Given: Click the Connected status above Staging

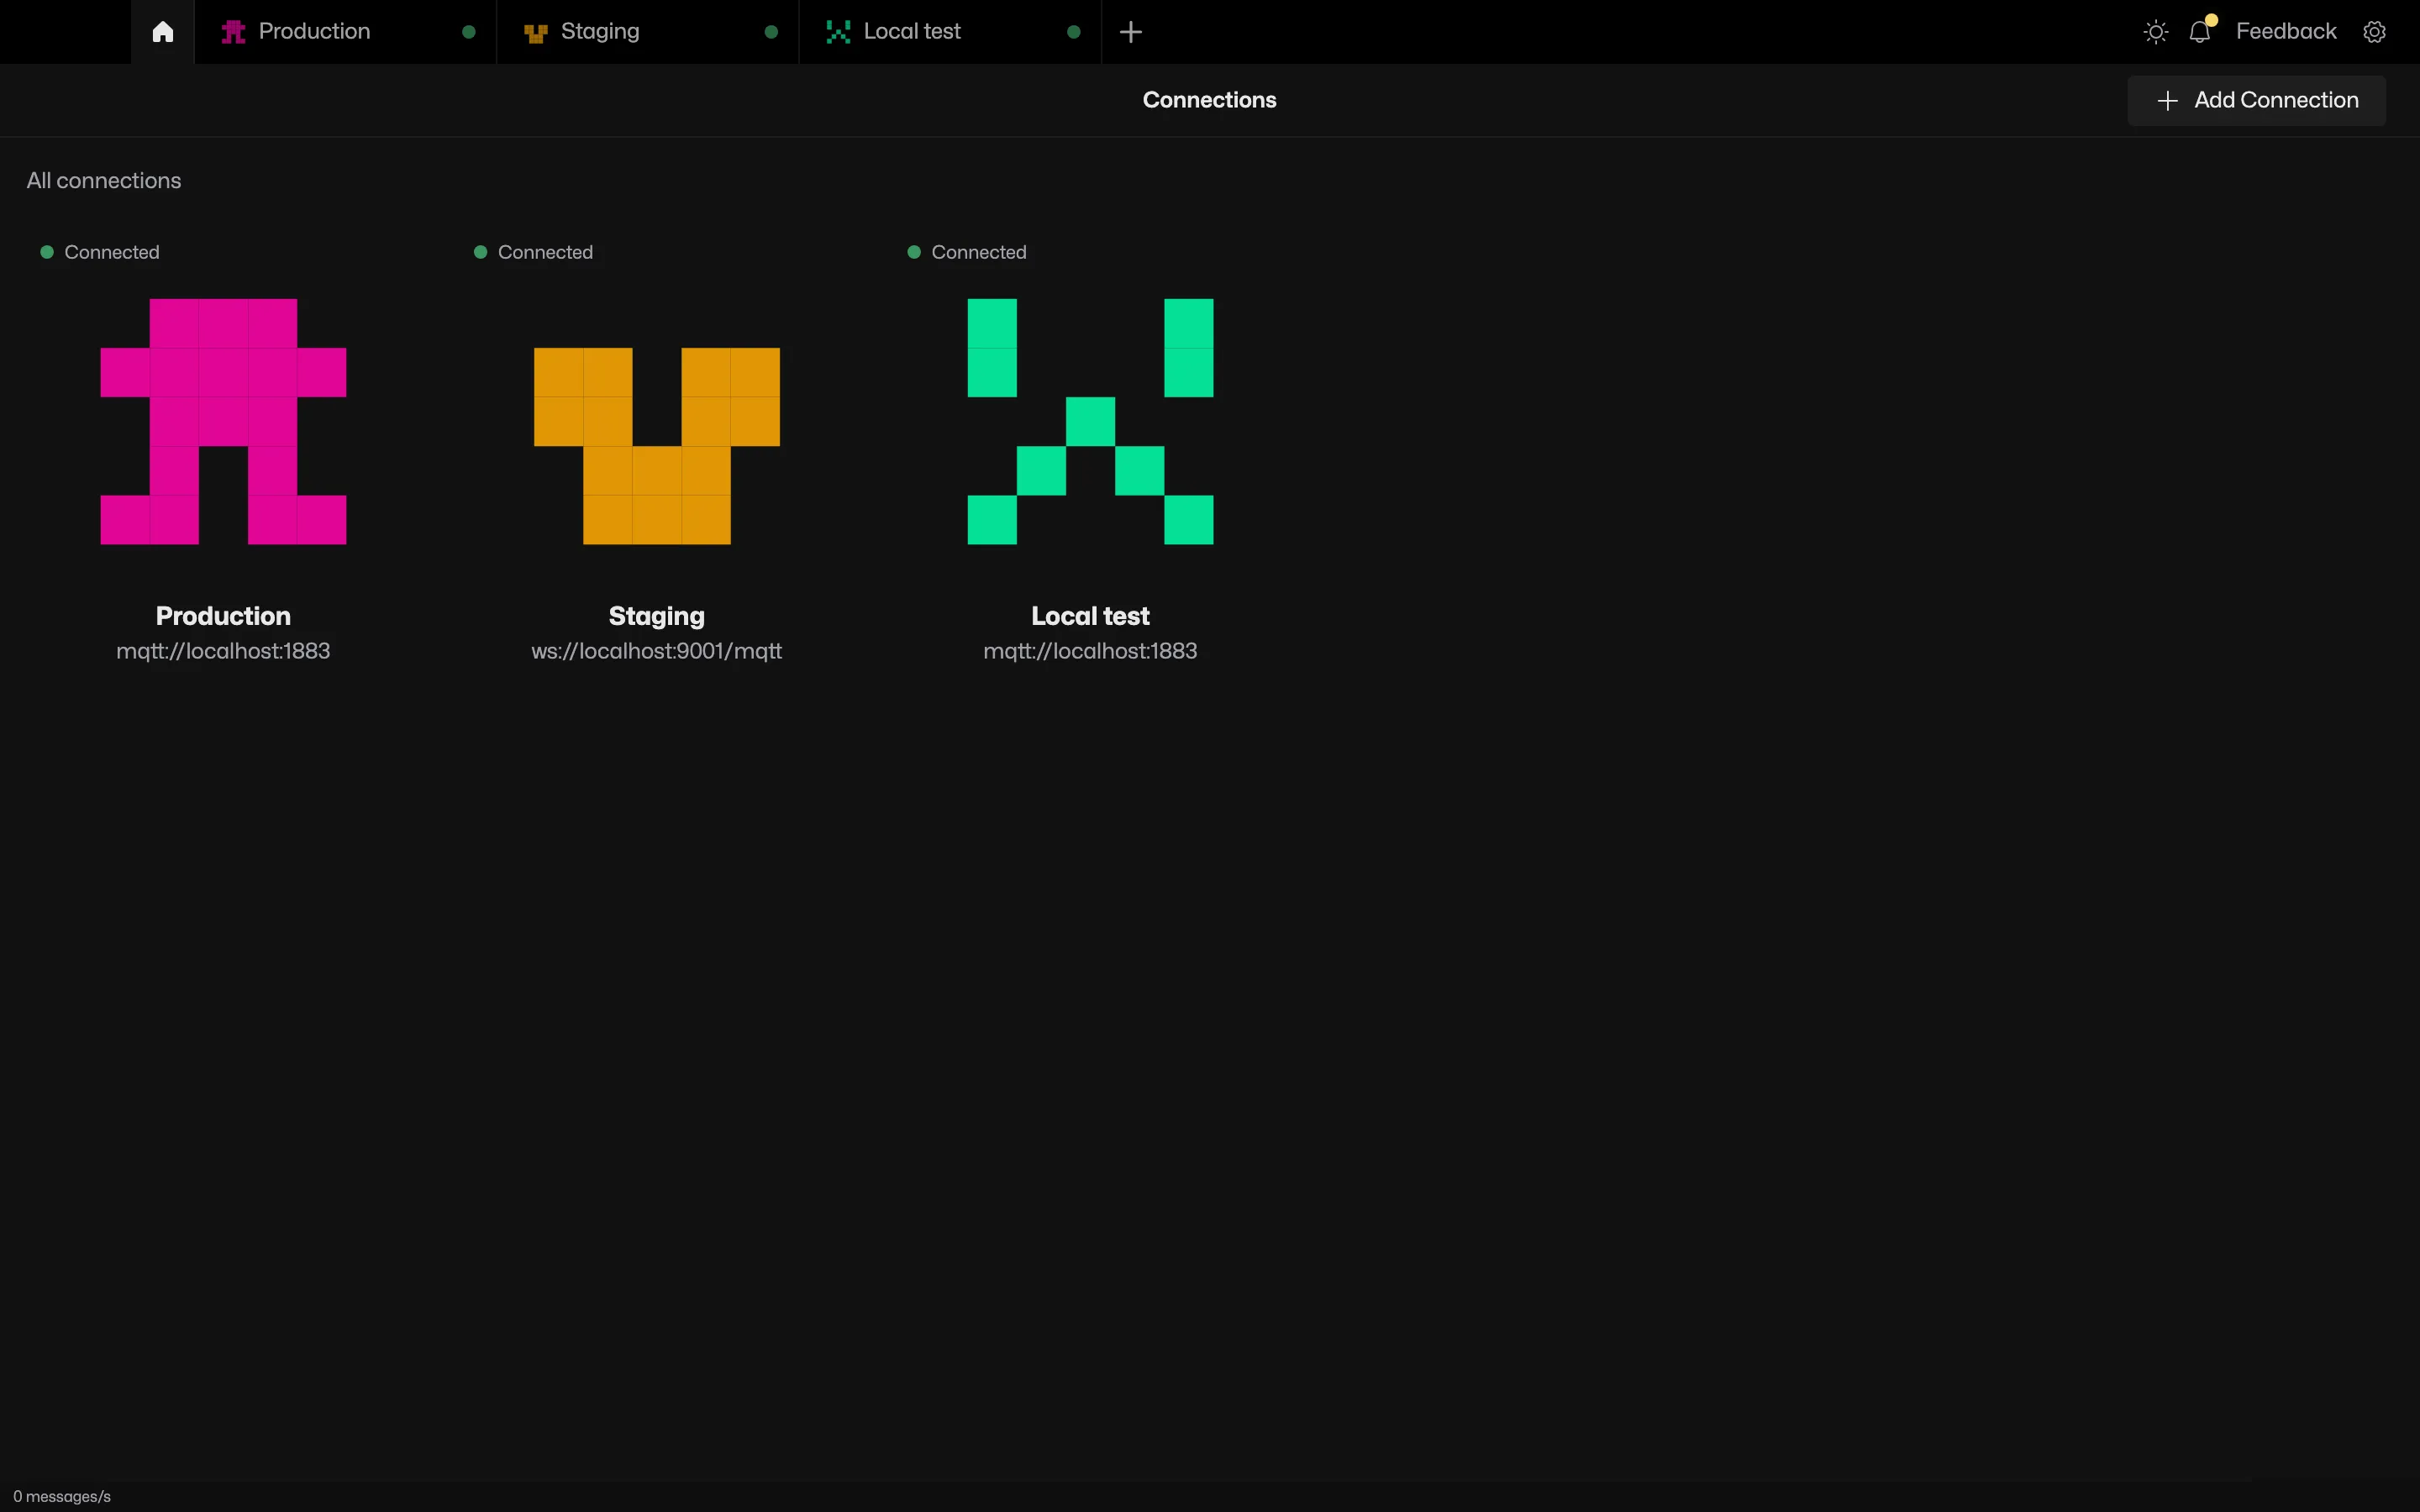Looking at the screenshot, I should coord(534,252).
